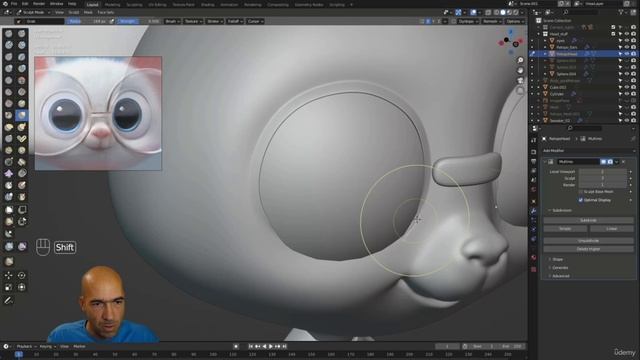Click the pan view hand gizmo
The width and height of the screenshot is (640, 360).
coord(520,71)
